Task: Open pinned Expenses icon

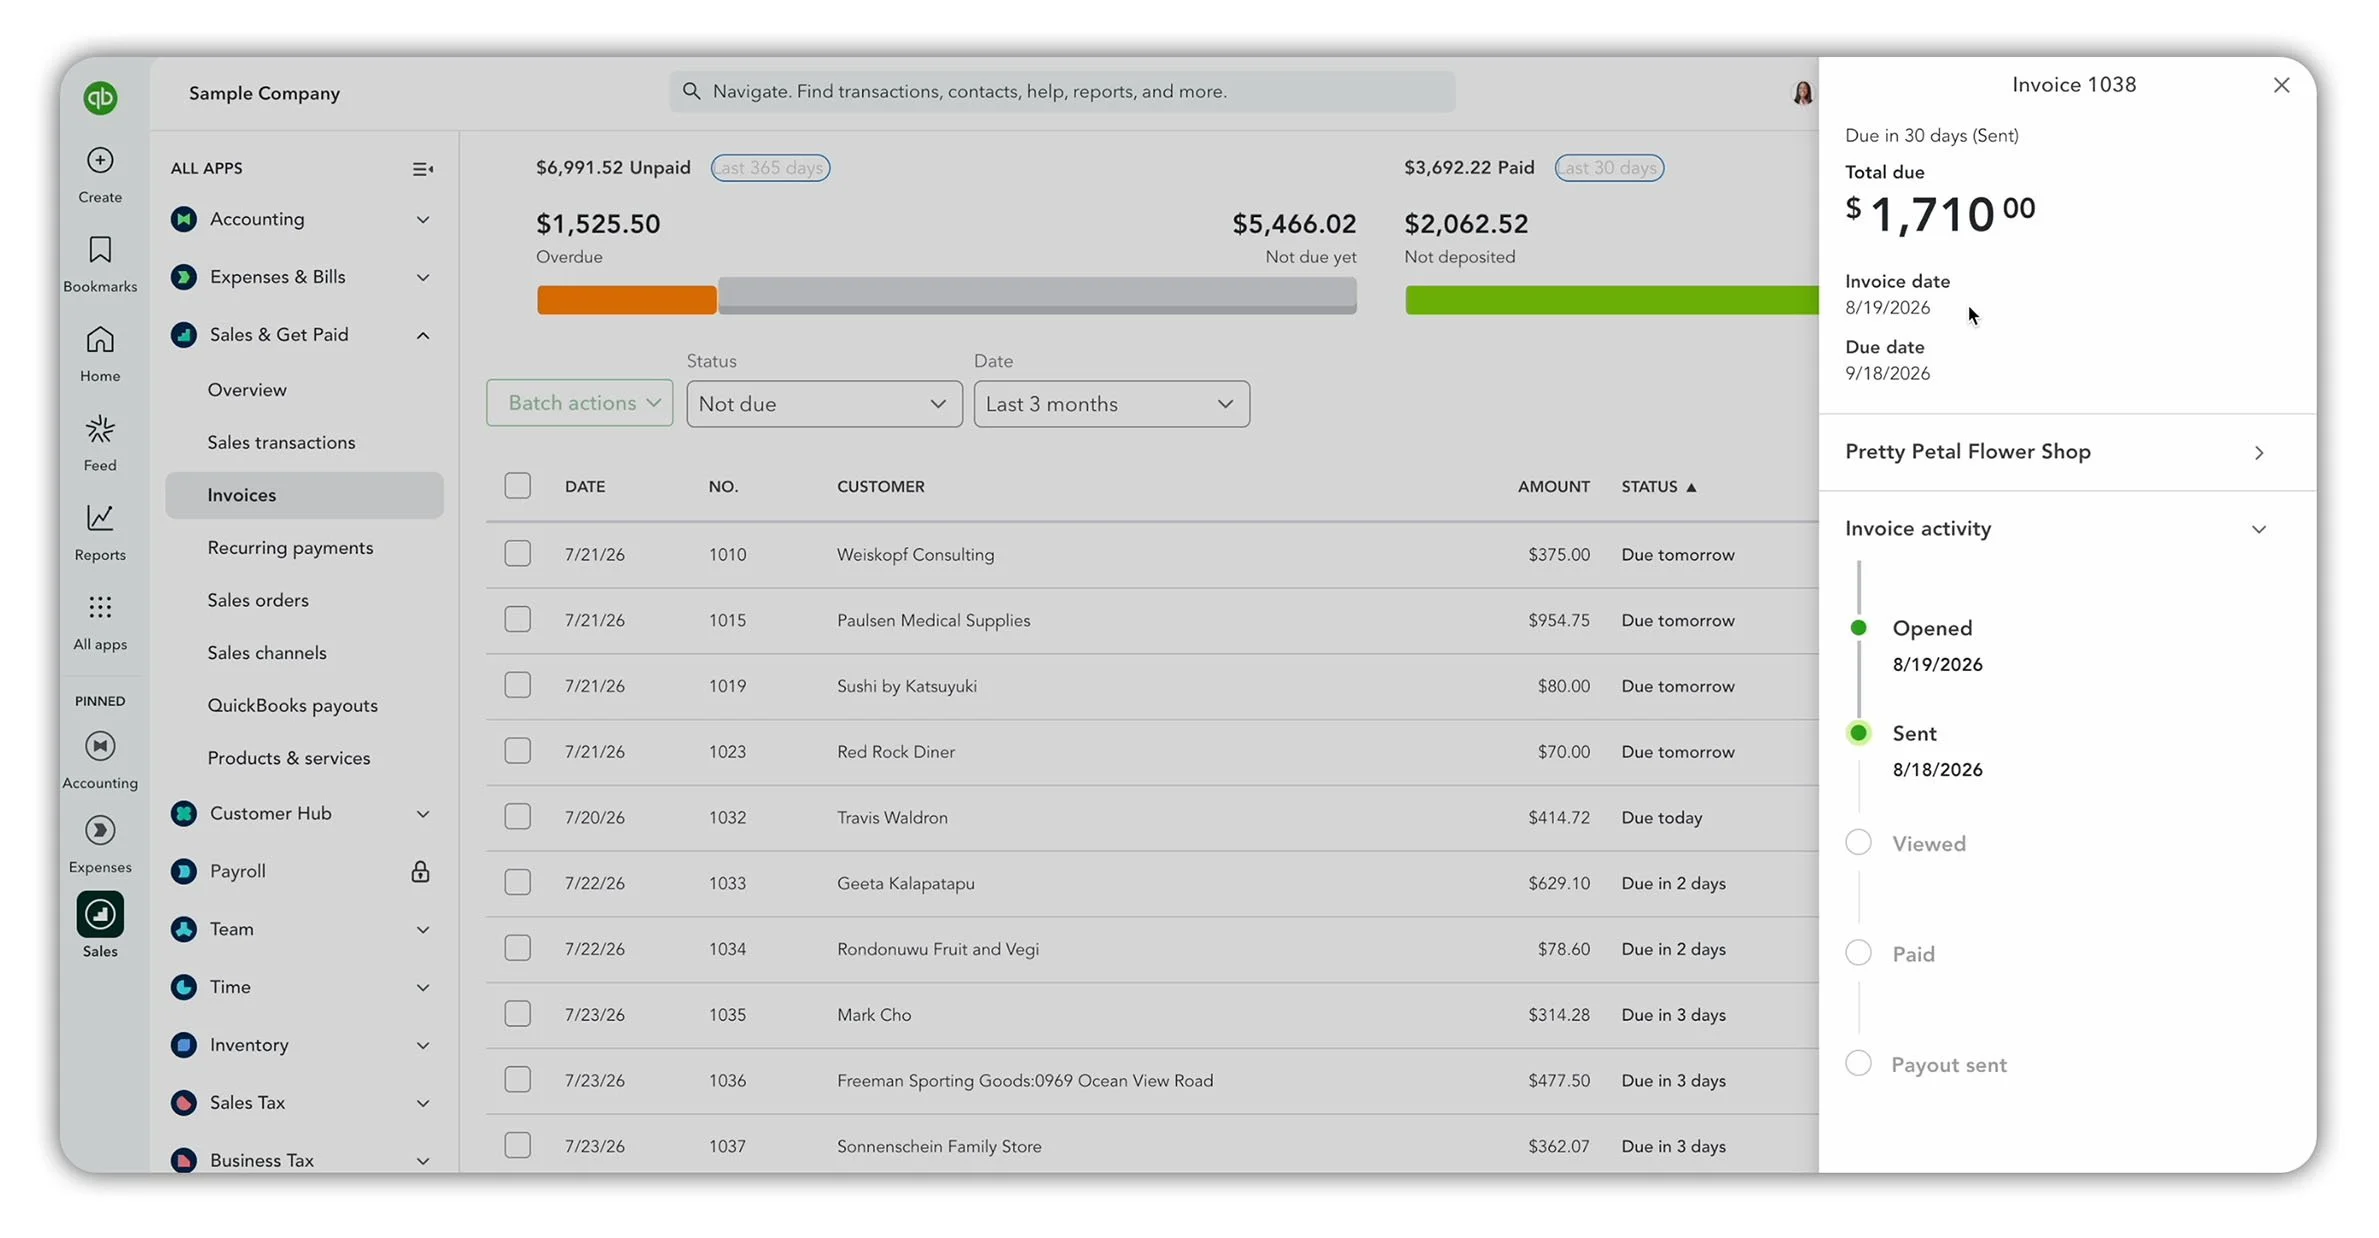Action: tap(100, 830)
